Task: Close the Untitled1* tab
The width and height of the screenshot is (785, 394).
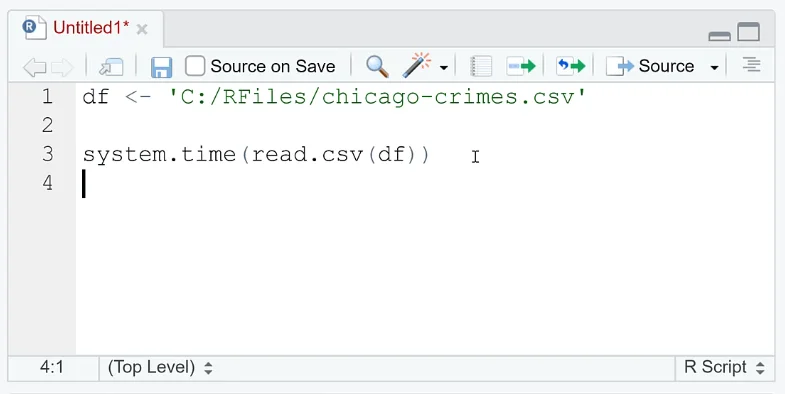Action: (x=142, y=30)
